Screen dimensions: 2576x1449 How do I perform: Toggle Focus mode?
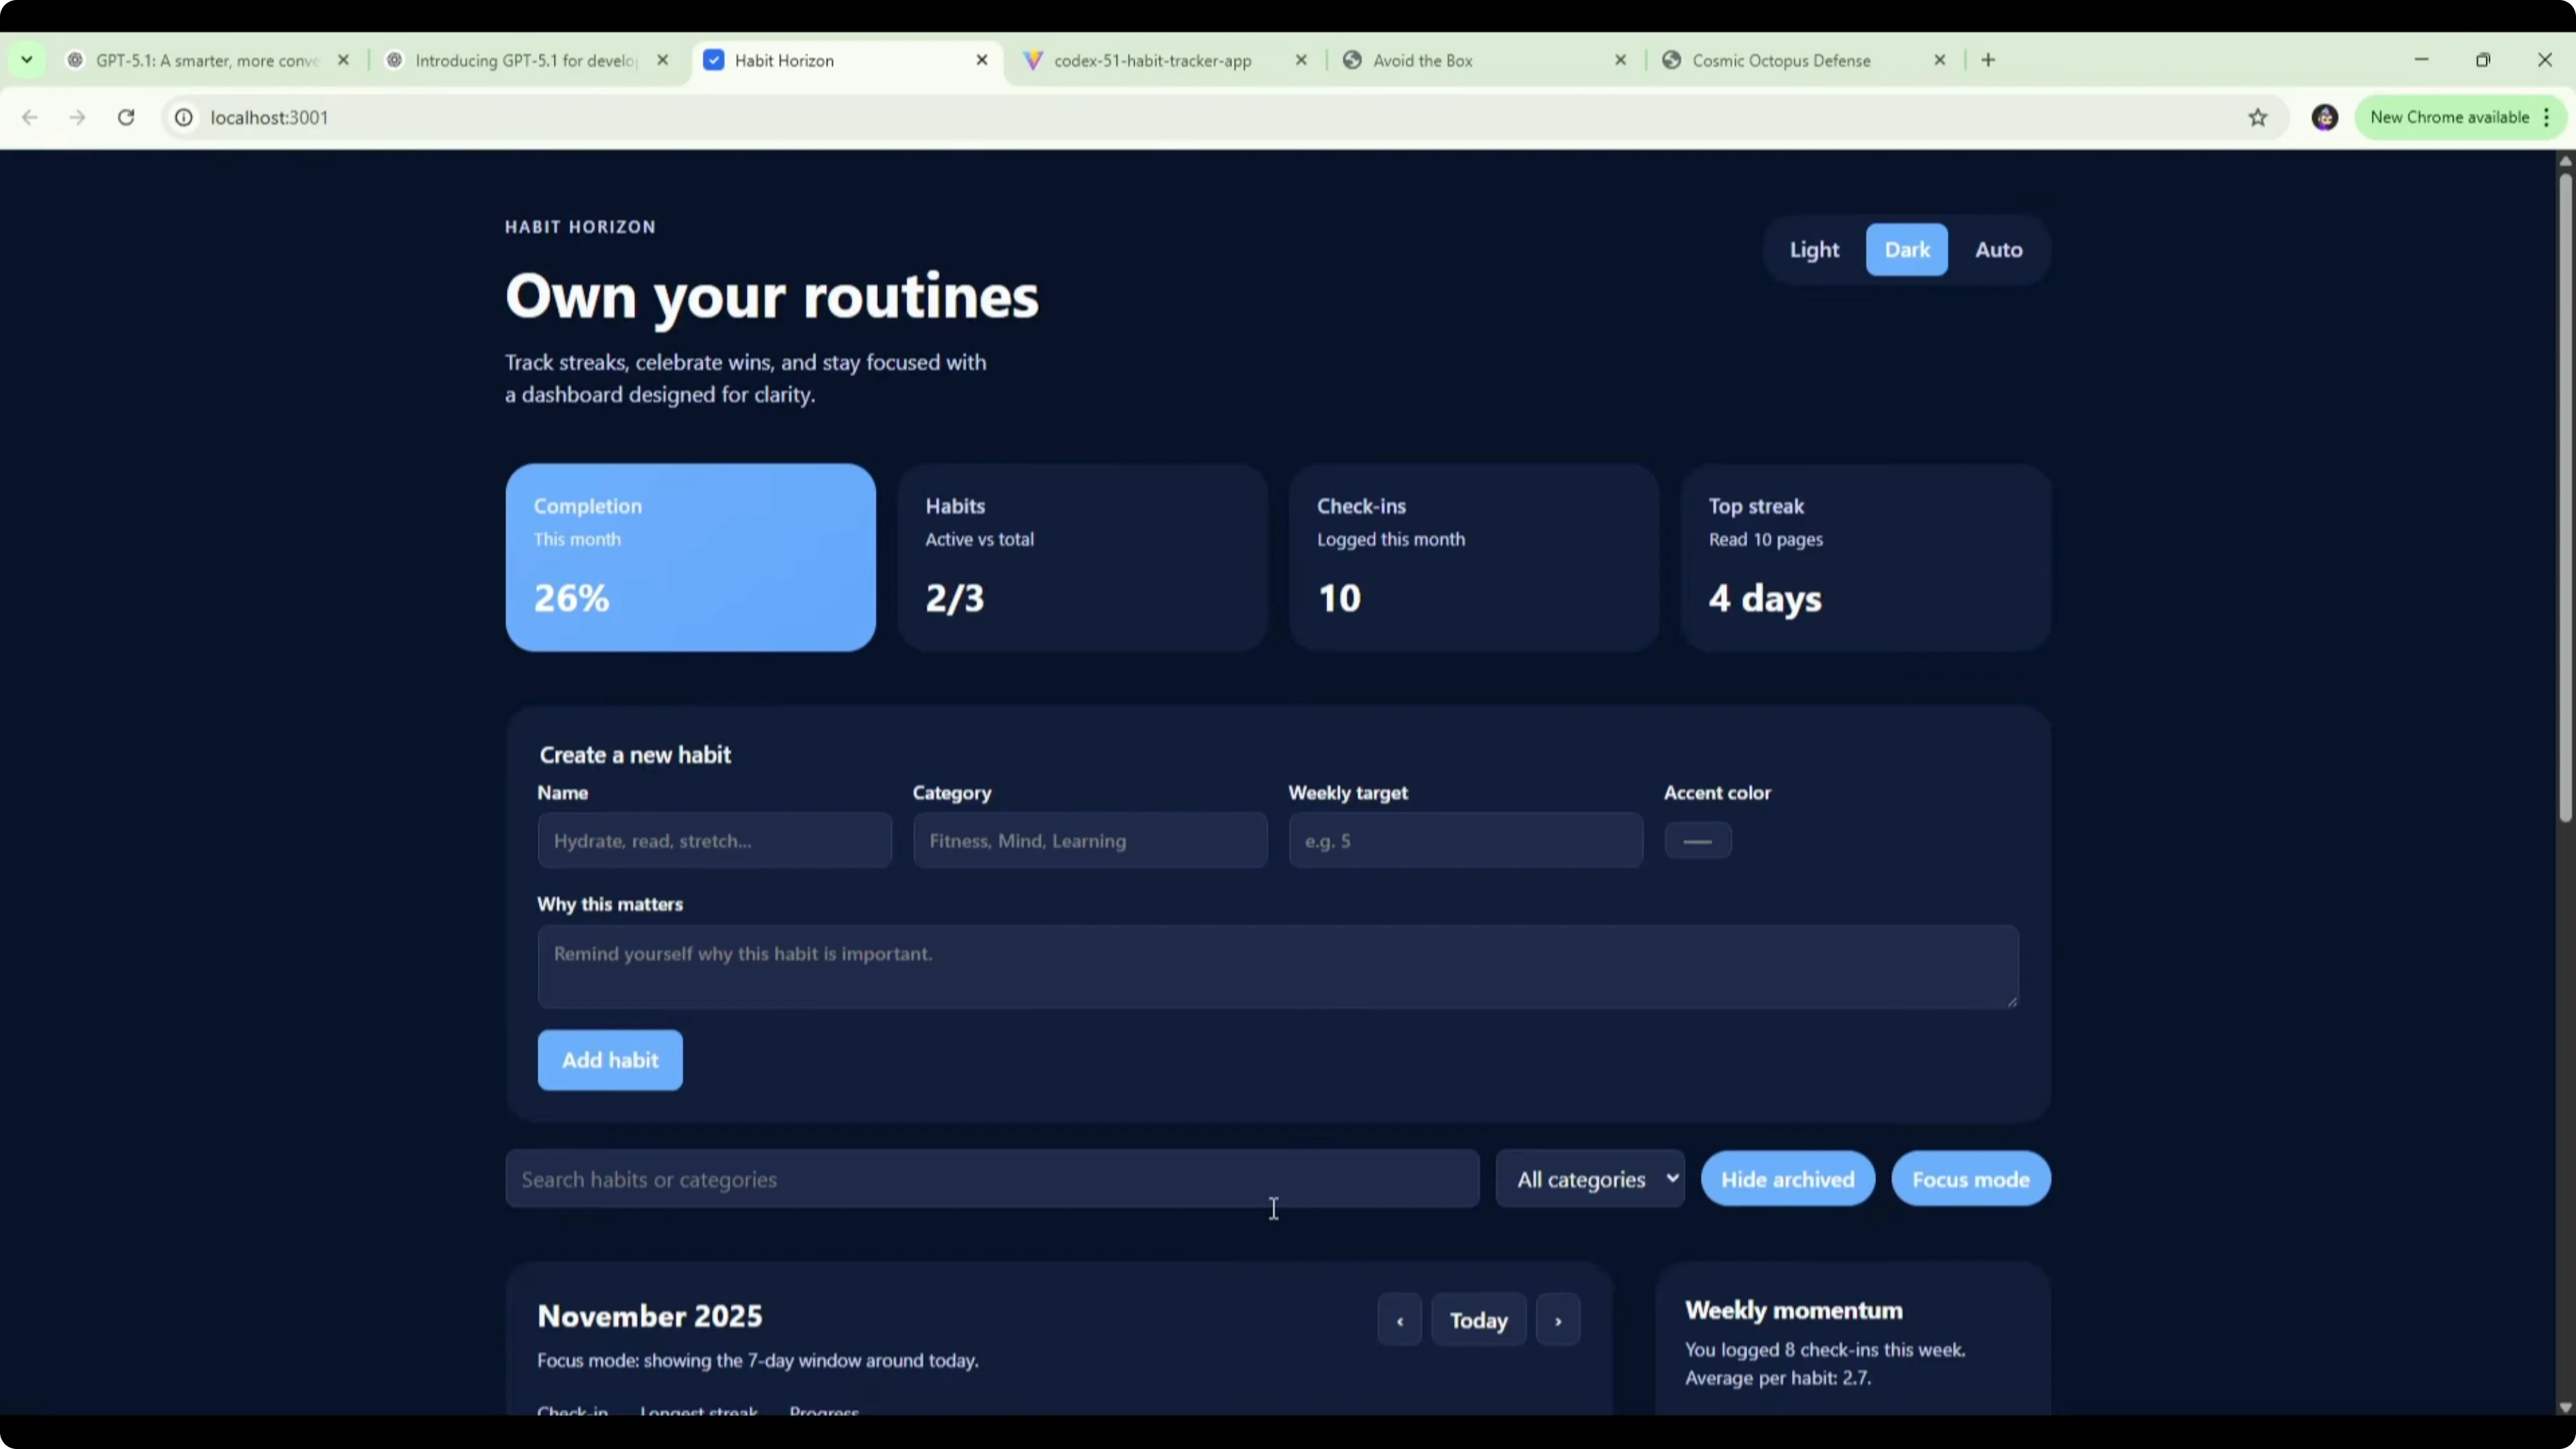[1970, 1179]
